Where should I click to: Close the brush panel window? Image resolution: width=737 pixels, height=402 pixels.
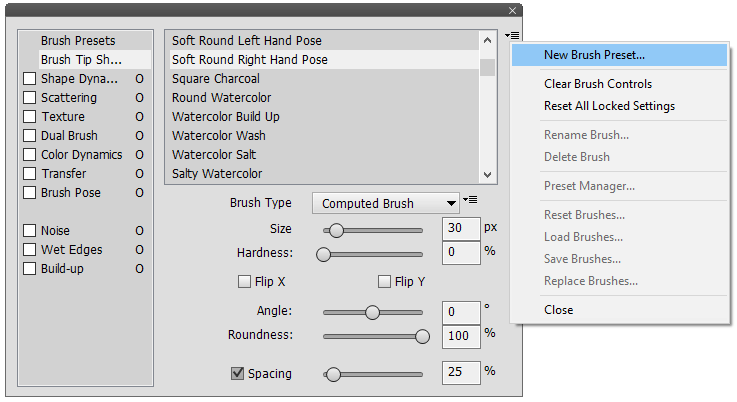514,11
